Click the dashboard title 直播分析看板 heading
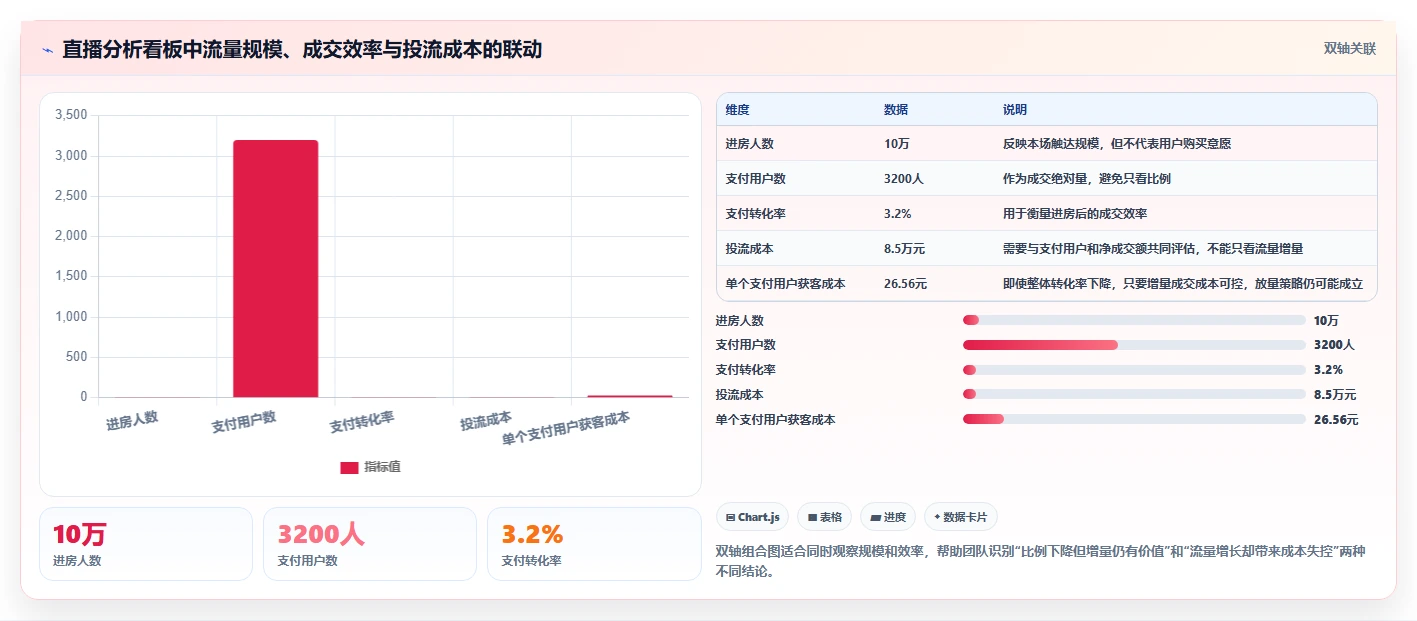Screen dimensions: 1417x621 (x=302, y=49)
